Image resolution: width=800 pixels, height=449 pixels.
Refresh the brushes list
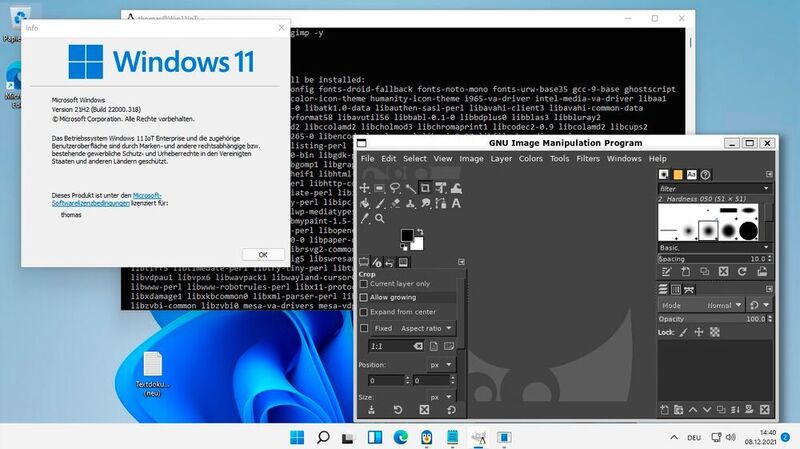coord(742,272)
